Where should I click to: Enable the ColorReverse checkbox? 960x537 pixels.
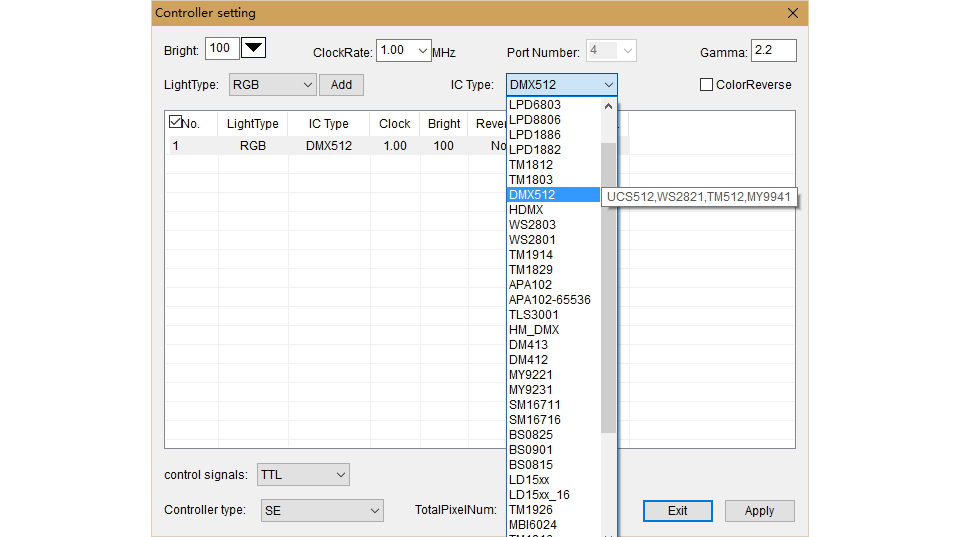(x=706, y=84)
